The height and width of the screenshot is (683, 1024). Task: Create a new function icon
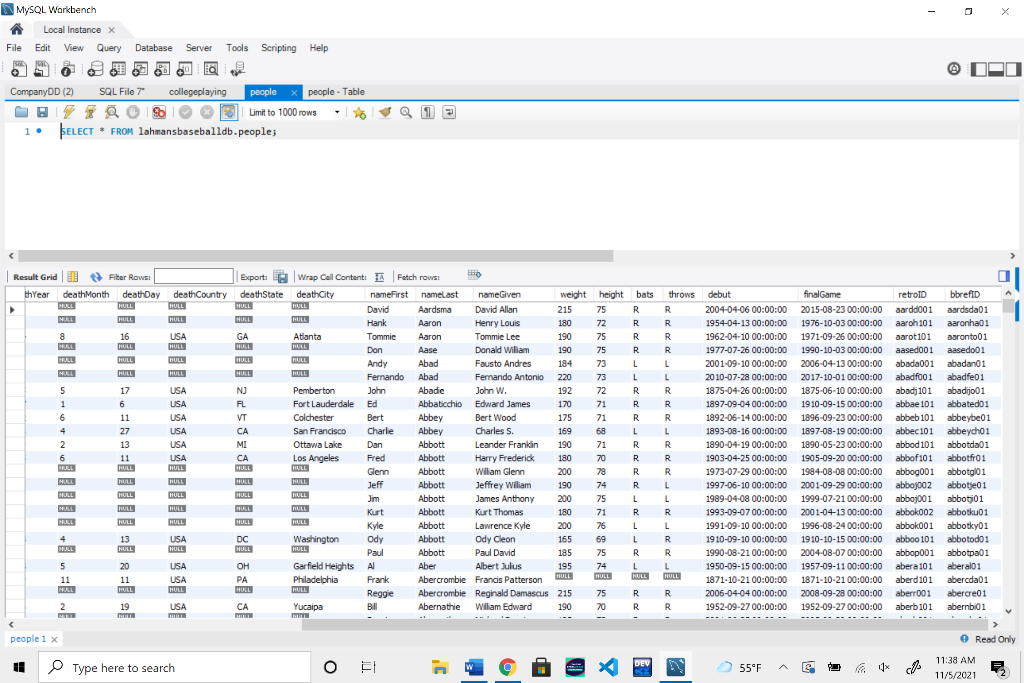click(185, 69)
